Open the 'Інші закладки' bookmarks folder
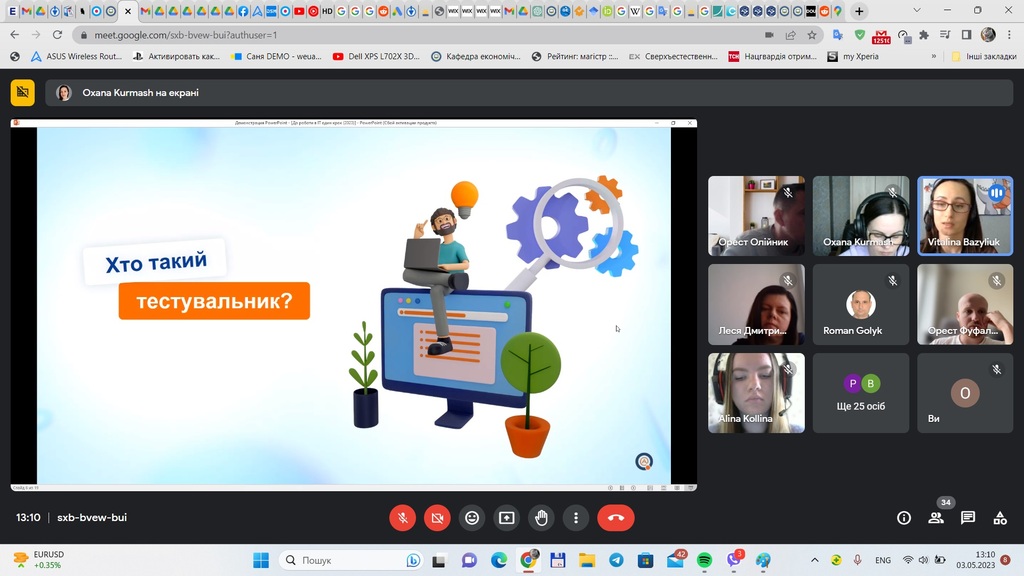 tap(984, 57)
